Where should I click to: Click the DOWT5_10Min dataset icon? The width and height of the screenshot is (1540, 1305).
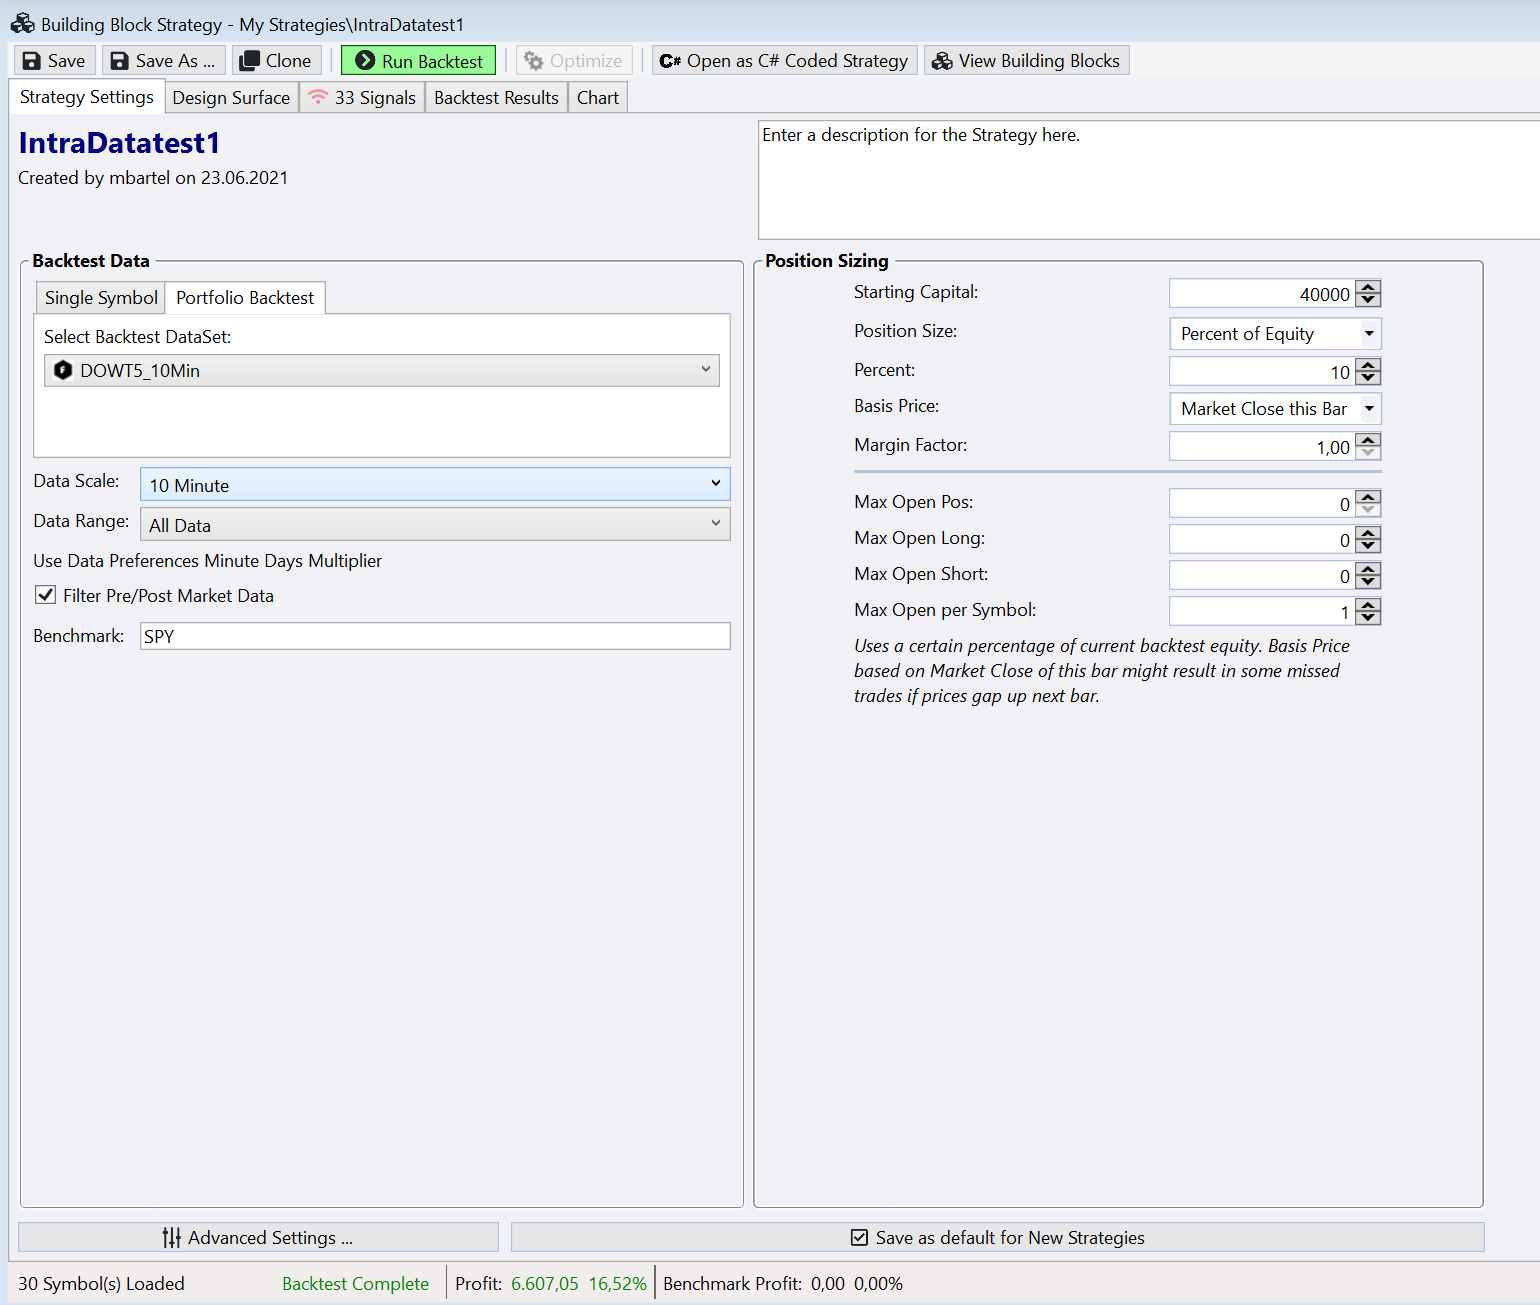tap(62, 370)
